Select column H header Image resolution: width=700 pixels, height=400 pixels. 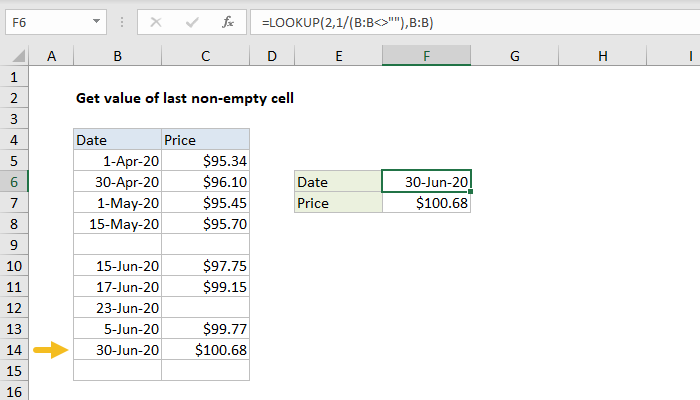click(603, 56)
